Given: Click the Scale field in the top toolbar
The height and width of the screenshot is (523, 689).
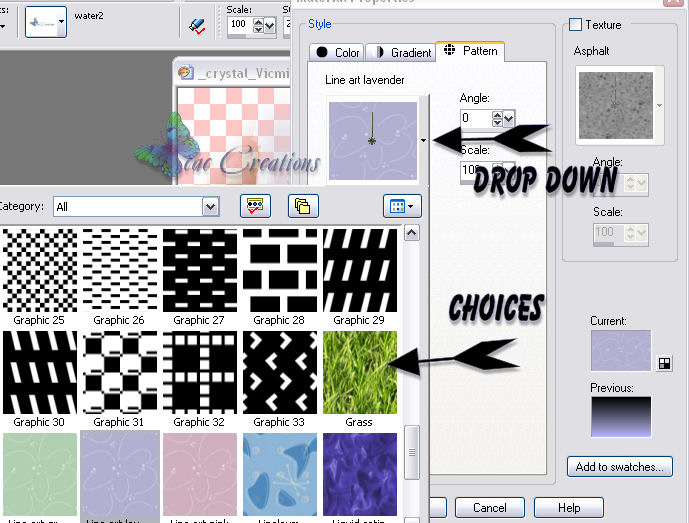Looking at the screenshot, I should pos(240,25).
